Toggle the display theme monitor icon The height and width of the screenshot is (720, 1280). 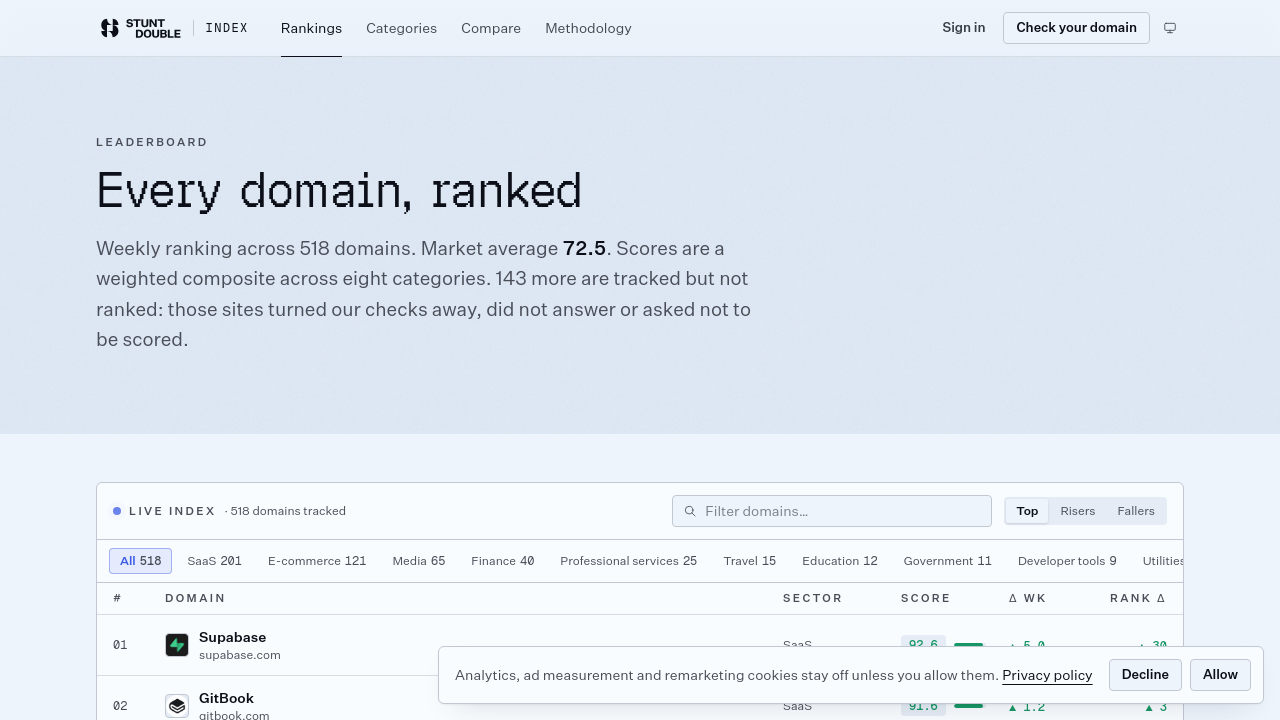tap(1170, 28)
